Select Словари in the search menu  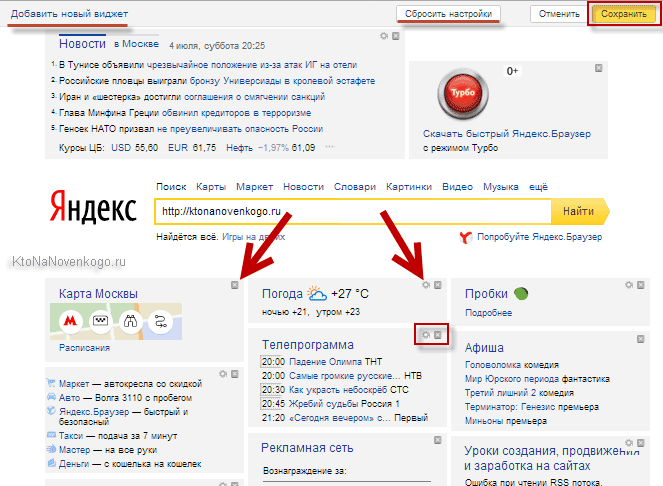355,187
